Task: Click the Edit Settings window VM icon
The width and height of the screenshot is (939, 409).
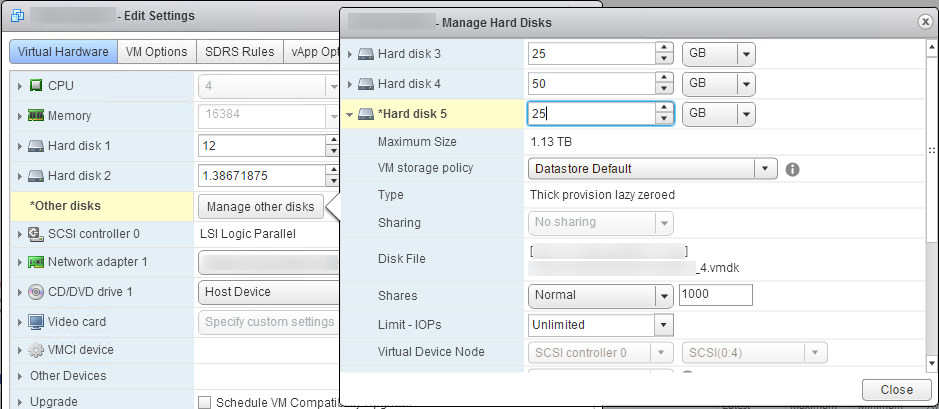Action: coord(18,16)
